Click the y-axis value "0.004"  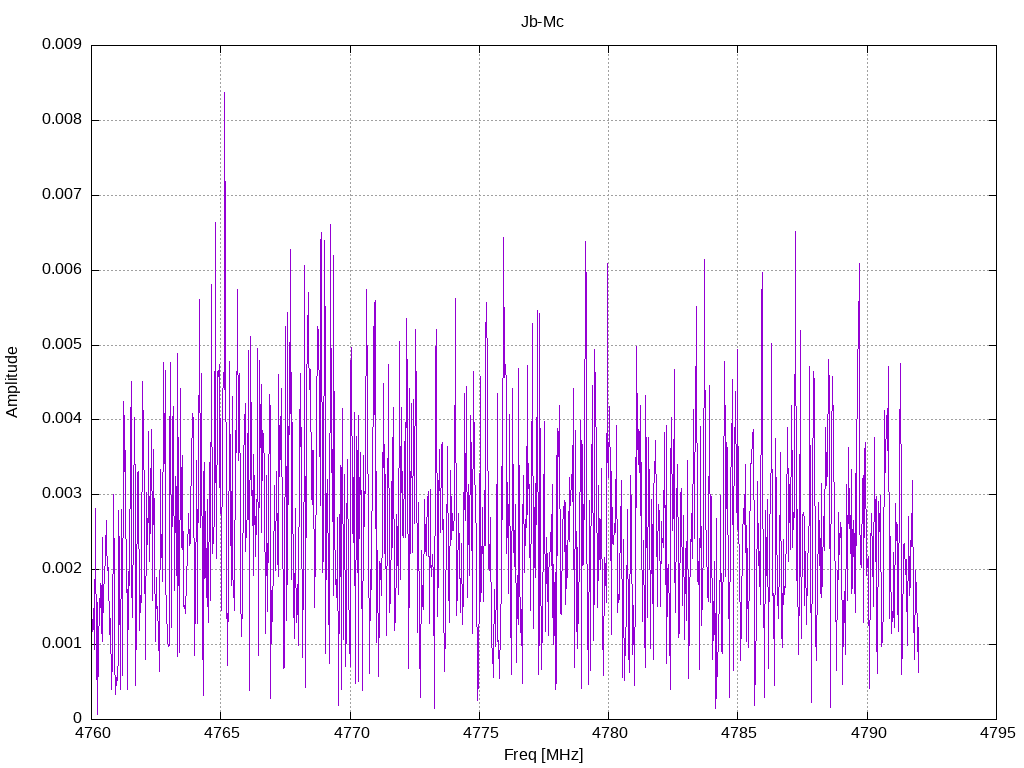click(x=62, y=418)
